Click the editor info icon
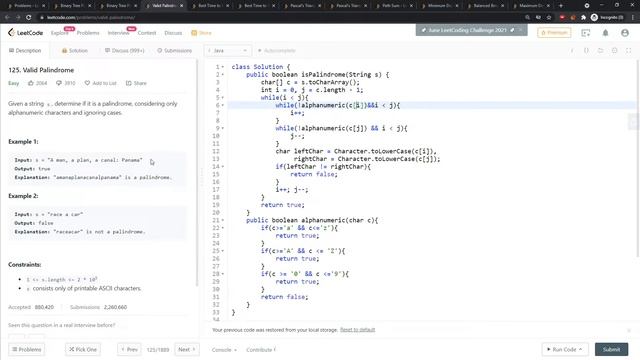The height and width of the screenshot is (360, 640). pyautogui.click(x=572, y=51)
